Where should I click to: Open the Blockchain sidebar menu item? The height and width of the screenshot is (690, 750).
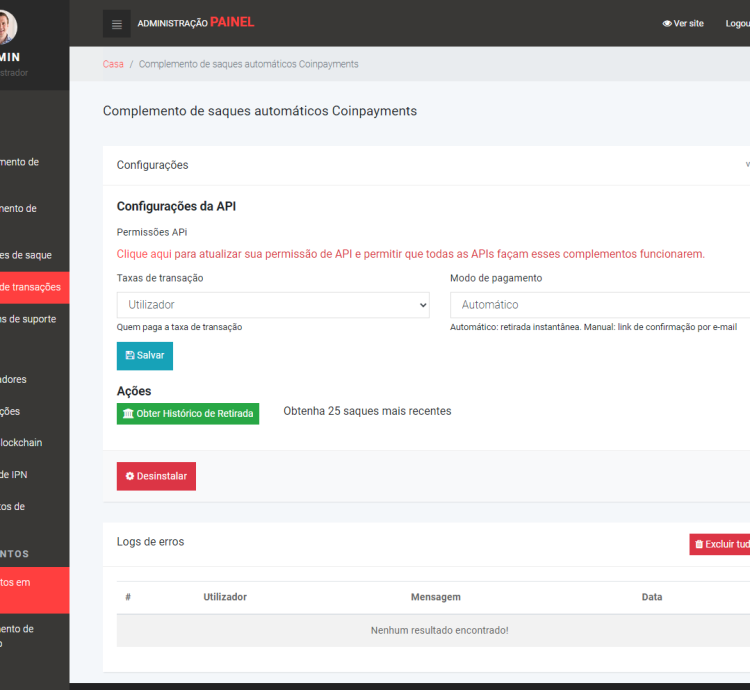(x=22, y=442)
